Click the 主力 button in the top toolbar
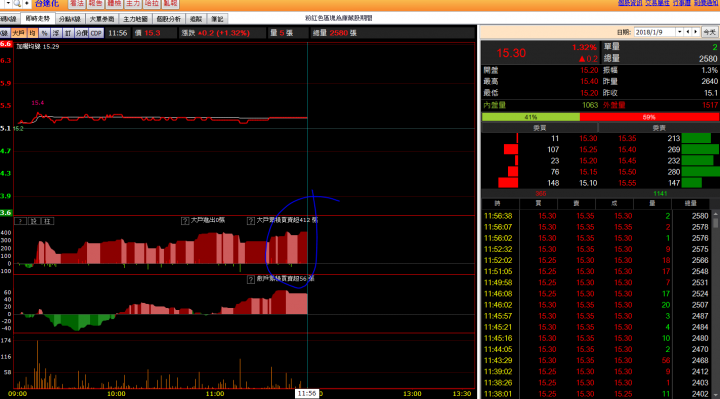 [133, 4]
